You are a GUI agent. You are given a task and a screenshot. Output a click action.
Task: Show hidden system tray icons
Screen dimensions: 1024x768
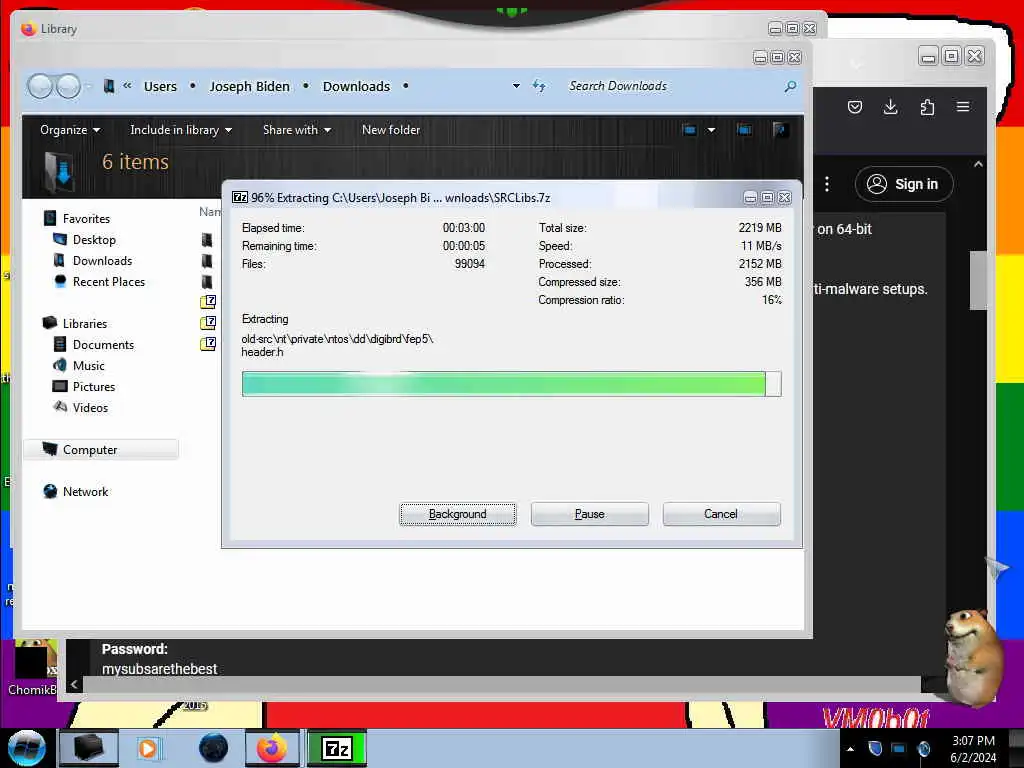tap(850, 749)
